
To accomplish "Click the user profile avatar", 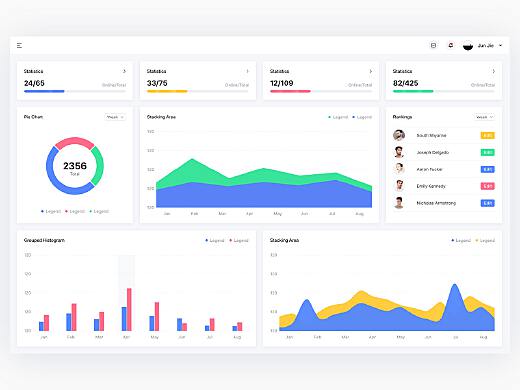I will click(x=468, y=46).
